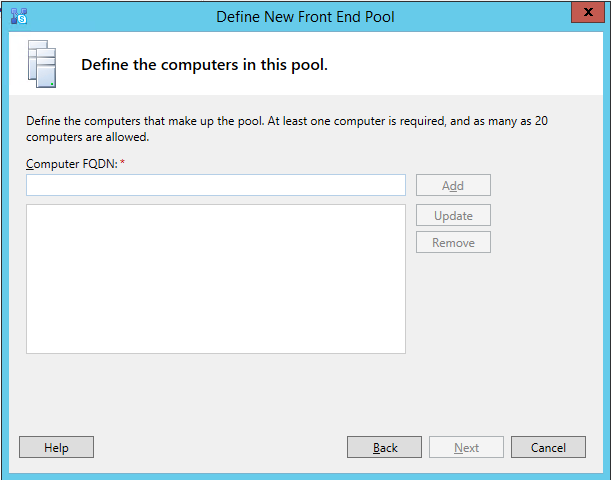611x480 pixels.
Task: Click the white header banner right of the heading
Action: [x=470, y=65]
